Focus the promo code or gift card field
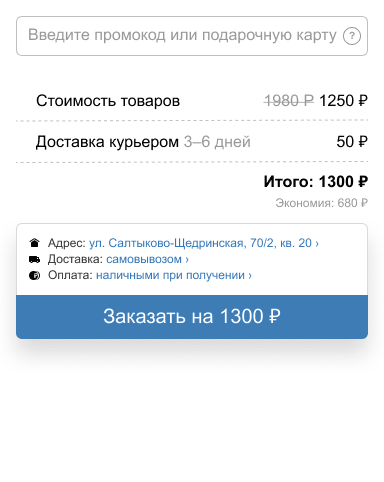The height and width of the screenshot is (482, 384). pyautogui.click(x=192, y=36)
